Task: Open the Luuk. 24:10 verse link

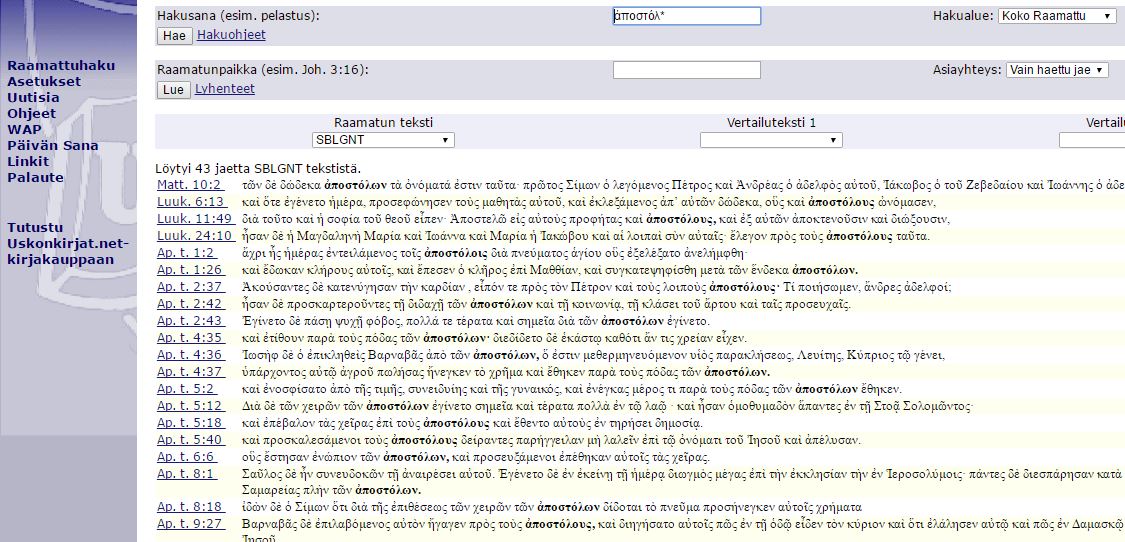Action: (195, 236)
